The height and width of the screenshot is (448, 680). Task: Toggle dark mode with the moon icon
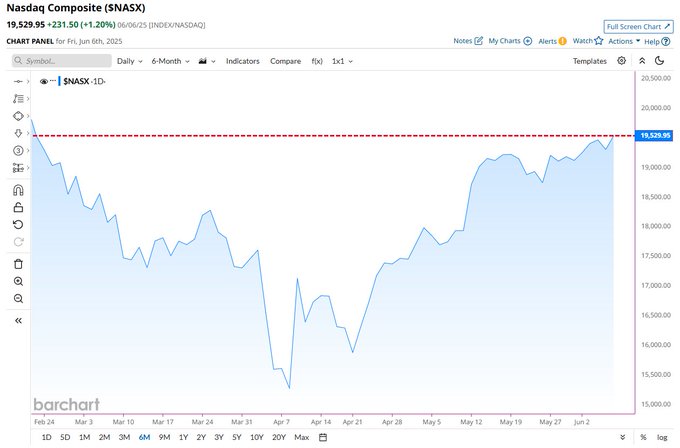660,61
